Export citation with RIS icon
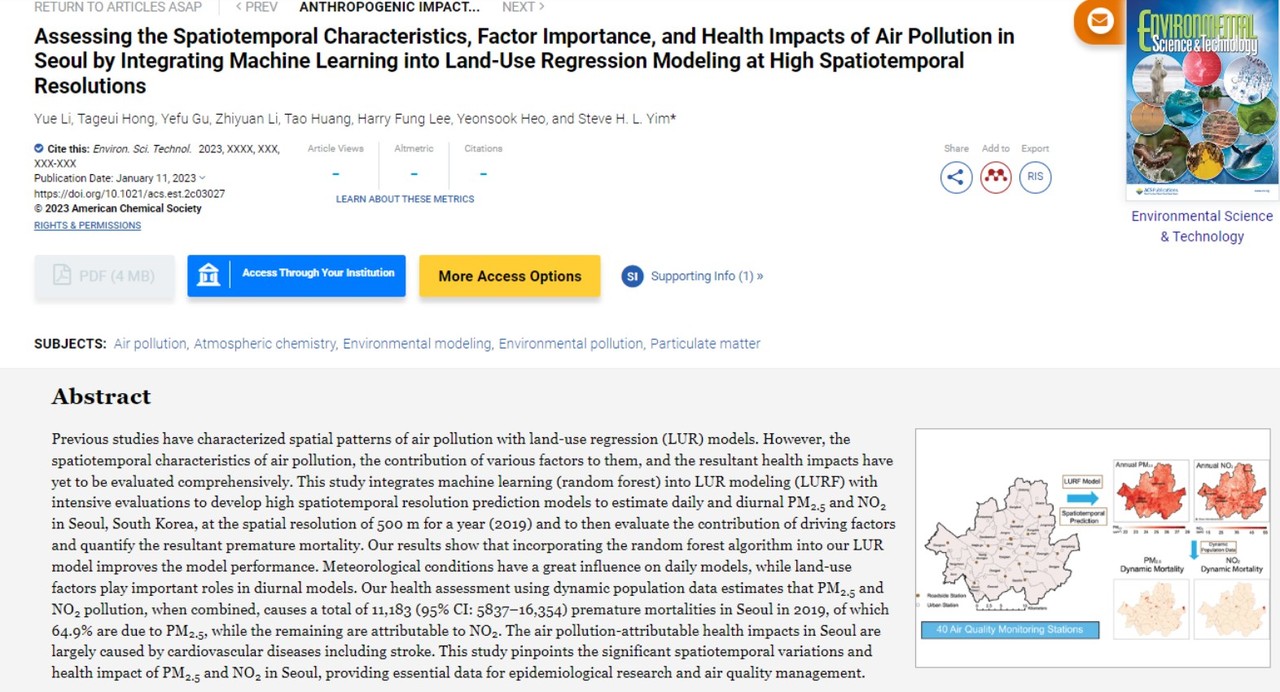This screenshot has height=692, width=1280. tap(1035, 177)
